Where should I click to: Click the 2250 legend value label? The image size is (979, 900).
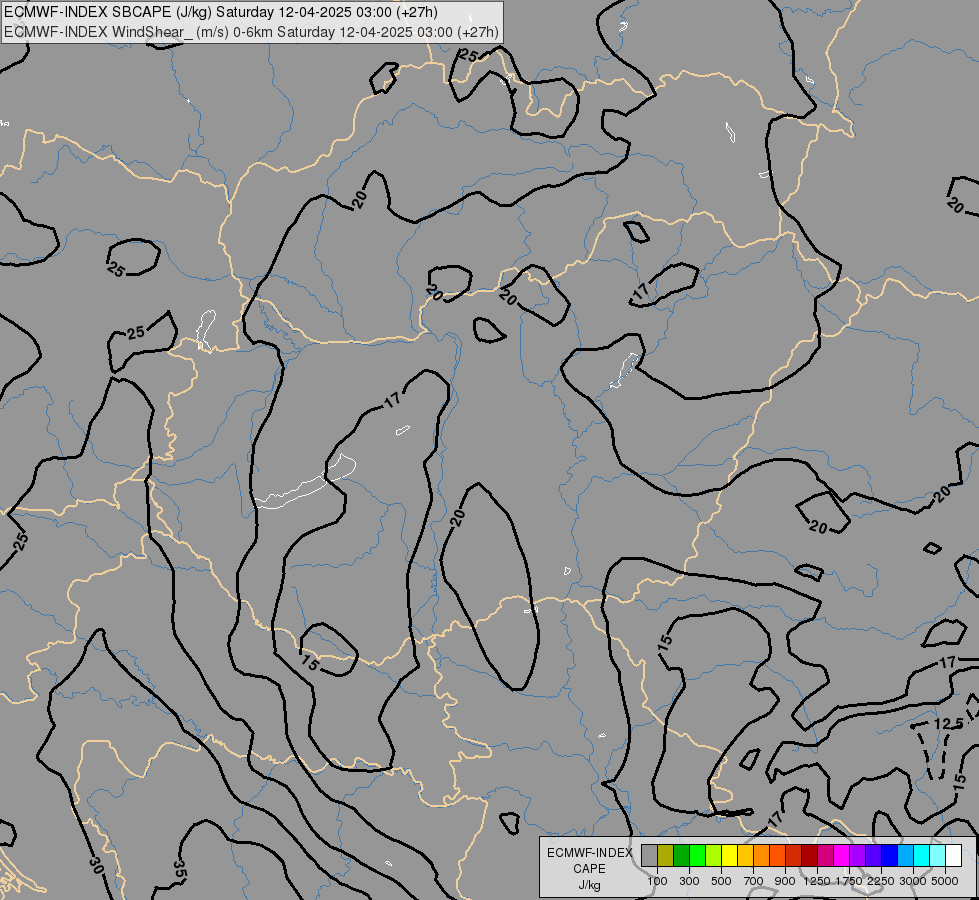click(x=882, y=881)
